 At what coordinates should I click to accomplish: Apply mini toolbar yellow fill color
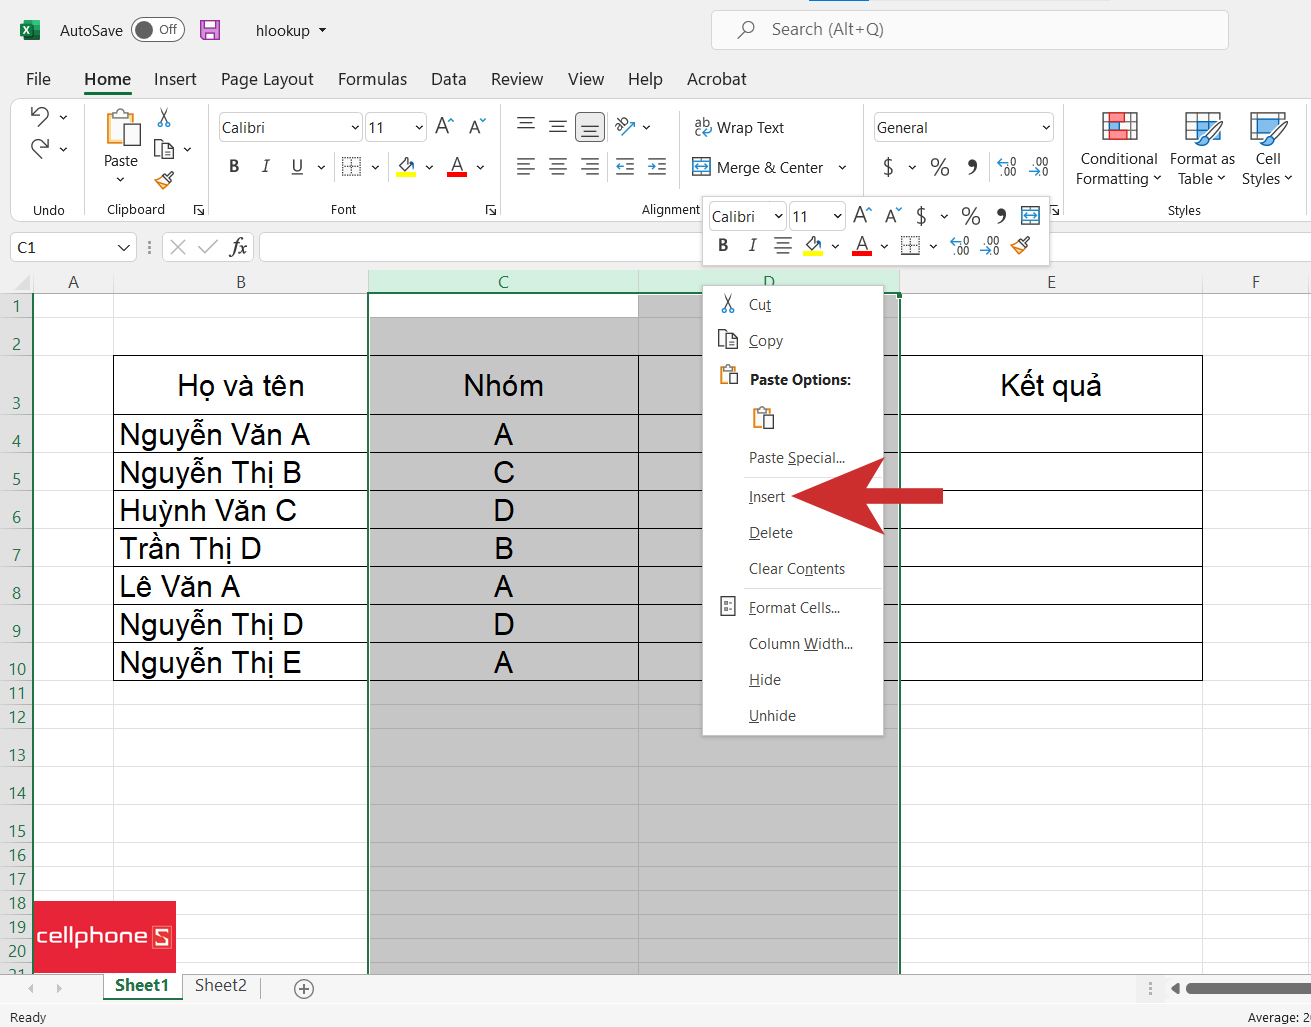pos(813,245)
